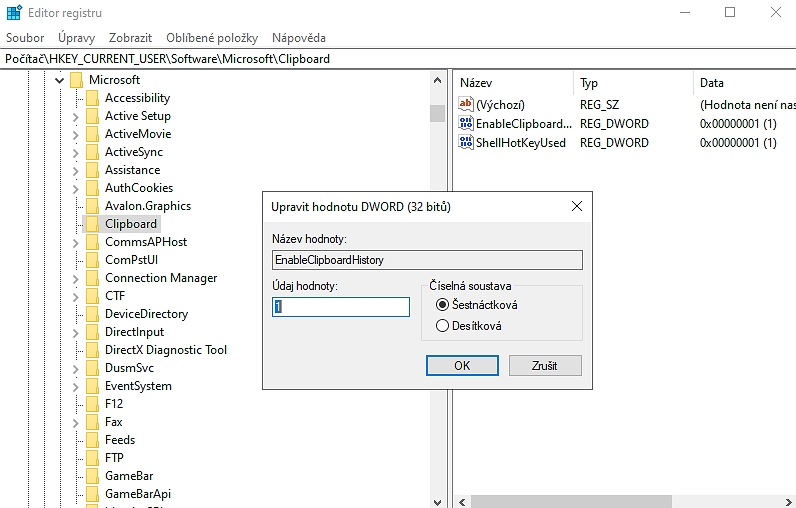Screen dimensions: 796x508
Task: Click the tree pane scroll-up arrow
Action: [438, 80]
